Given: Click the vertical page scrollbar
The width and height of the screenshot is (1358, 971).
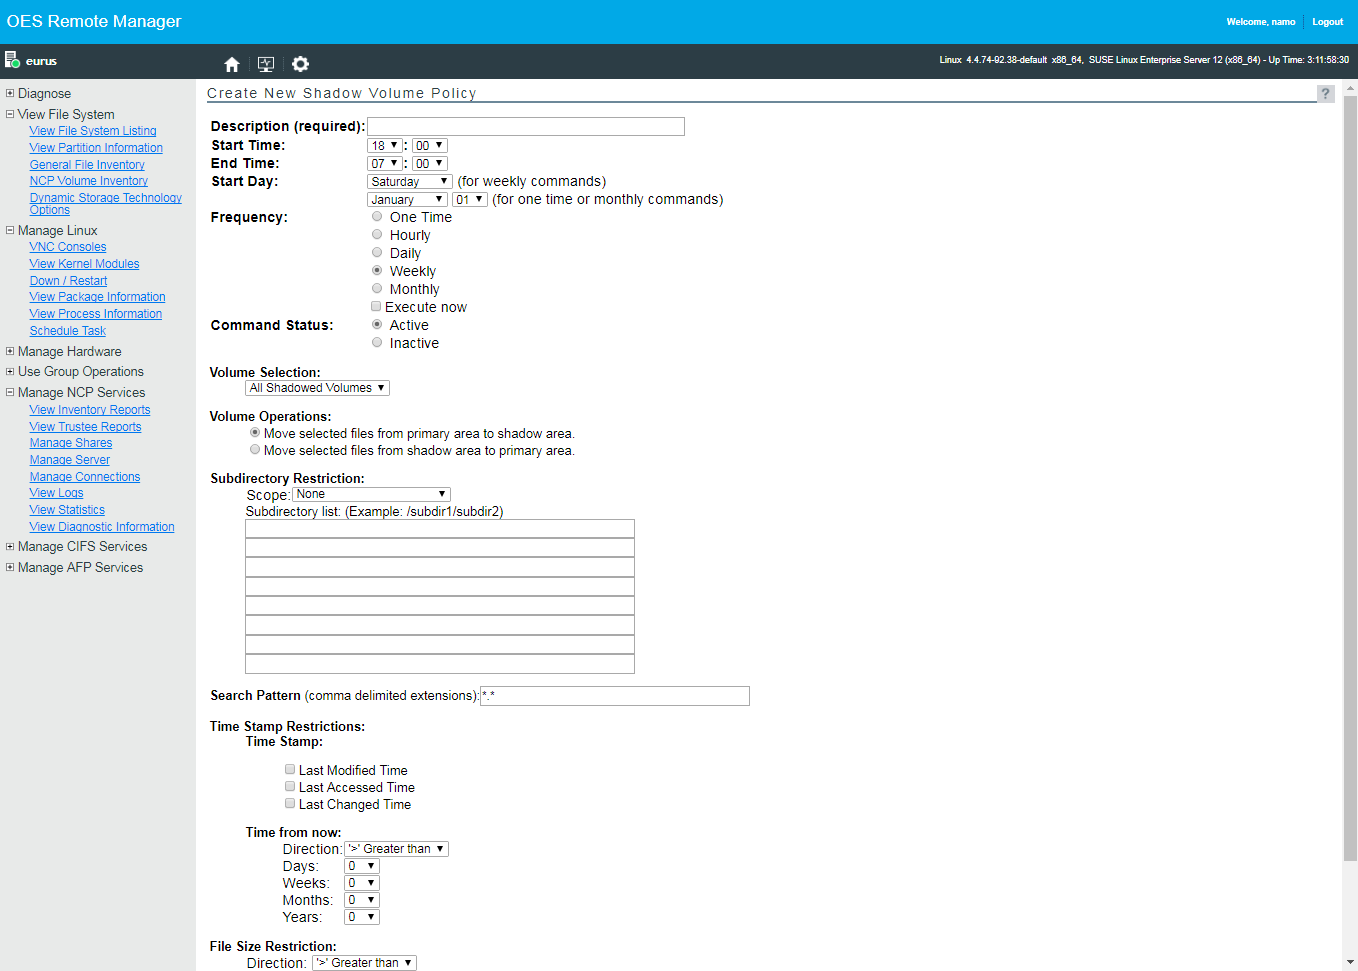Looking at the screenshot, I should [1350, 480].
